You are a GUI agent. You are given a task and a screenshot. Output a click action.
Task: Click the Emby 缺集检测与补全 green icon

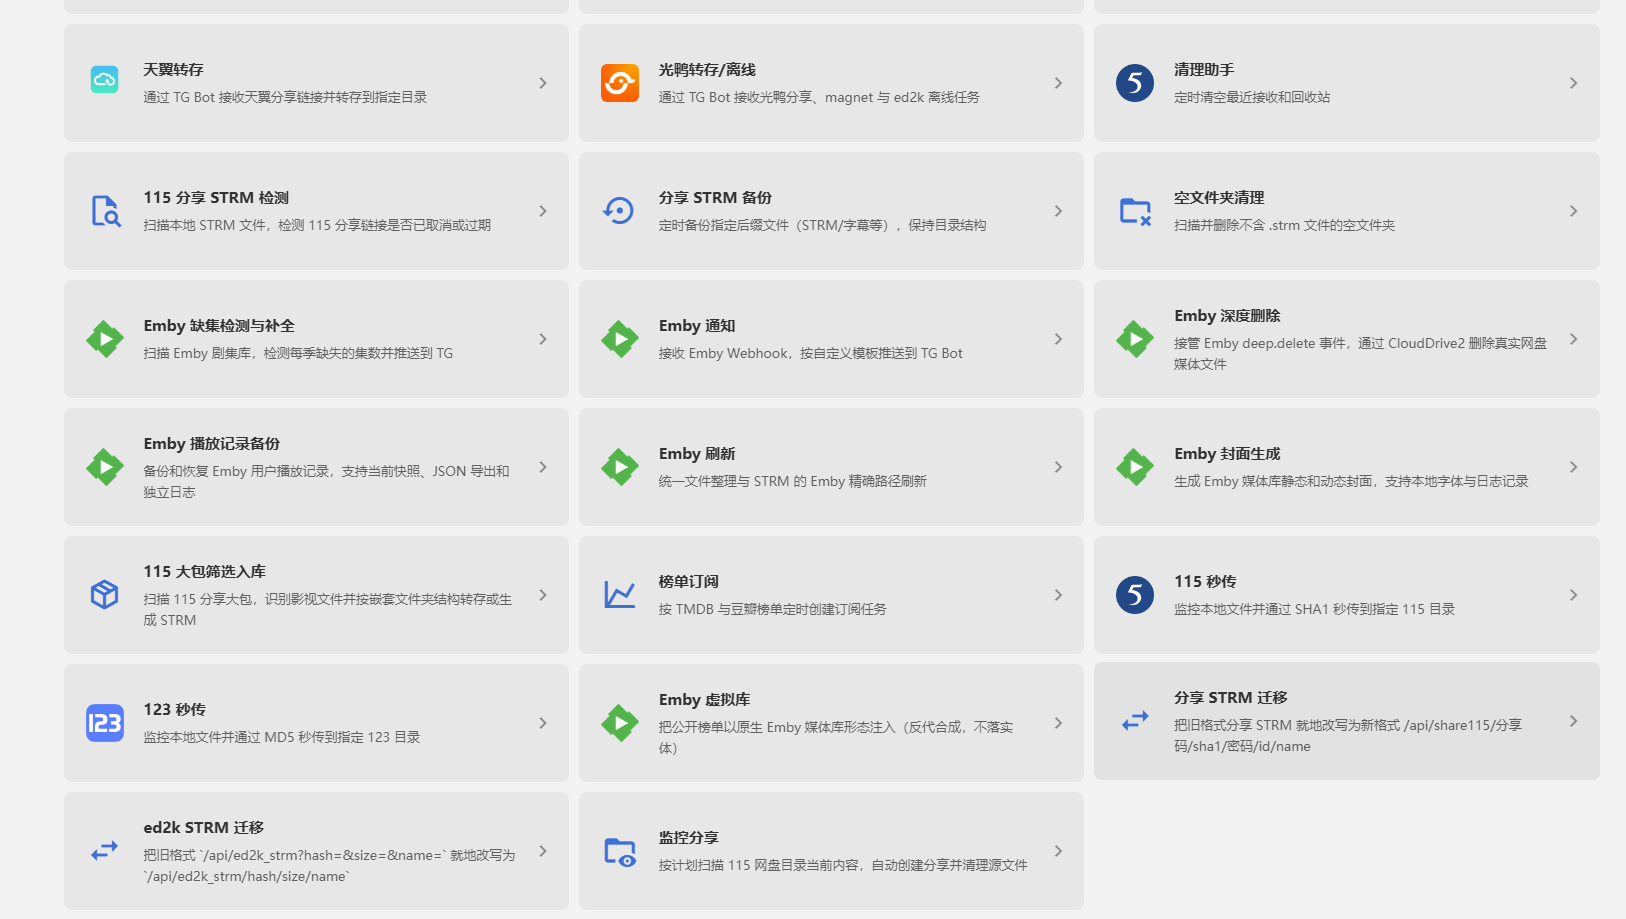click(x=105, y=339)
